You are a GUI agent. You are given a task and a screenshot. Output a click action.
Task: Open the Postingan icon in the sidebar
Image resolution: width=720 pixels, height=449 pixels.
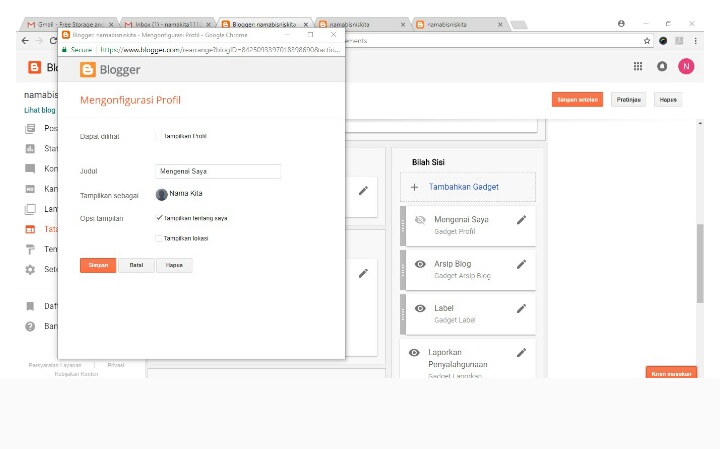30,129
